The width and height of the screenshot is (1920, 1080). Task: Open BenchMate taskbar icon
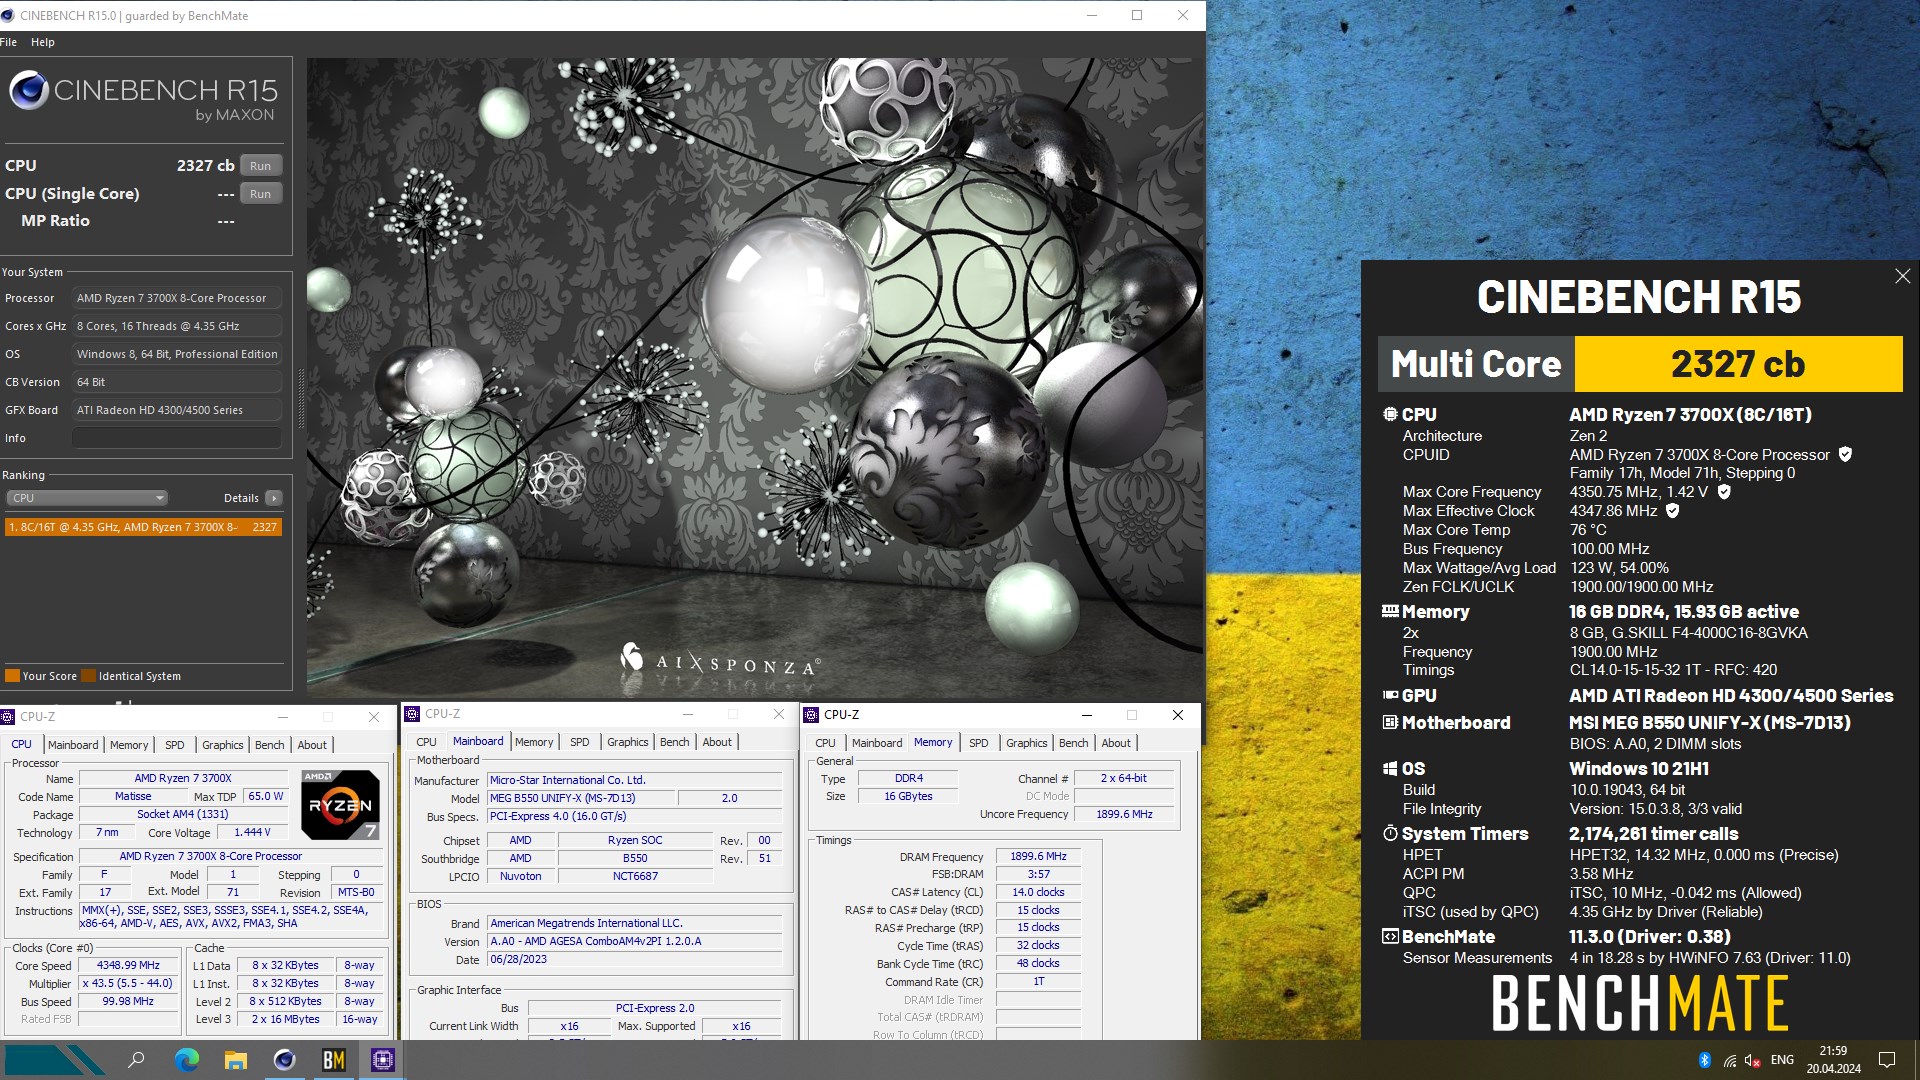point(334,1060)
